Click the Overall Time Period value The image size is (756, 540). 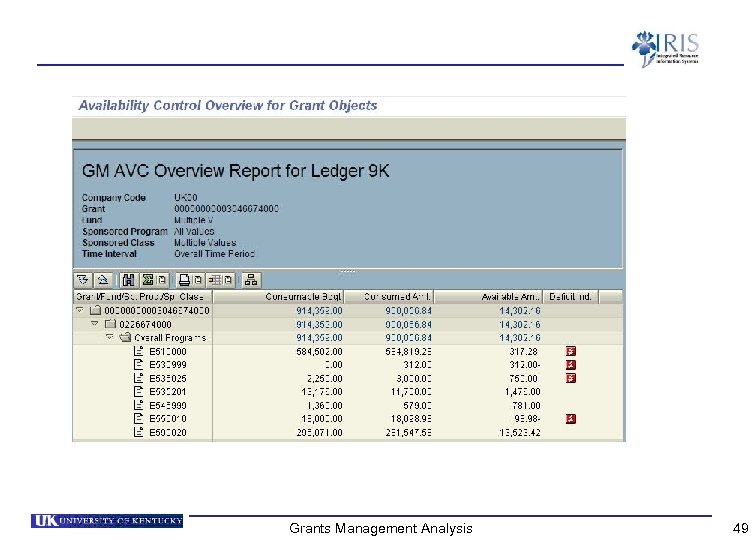click(x=214, y=254)
